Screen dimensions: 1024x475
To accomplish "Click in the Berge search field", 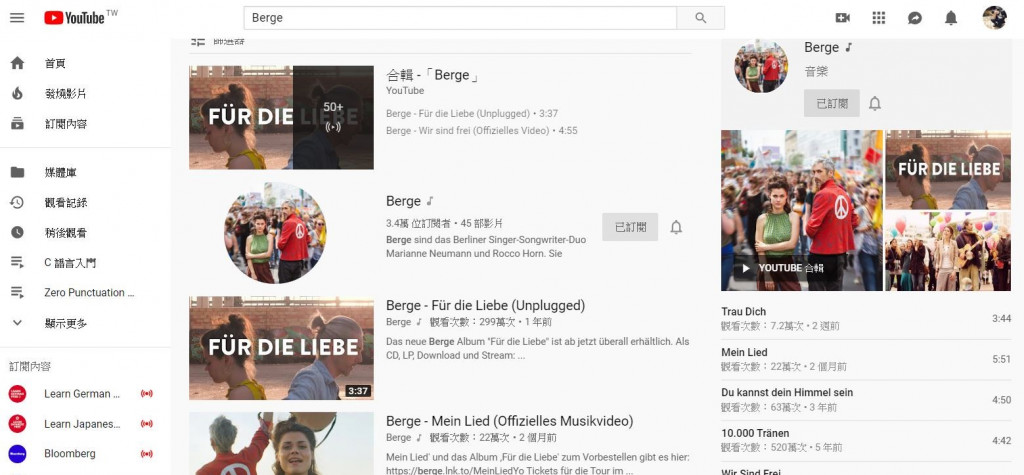I will 460,18.
